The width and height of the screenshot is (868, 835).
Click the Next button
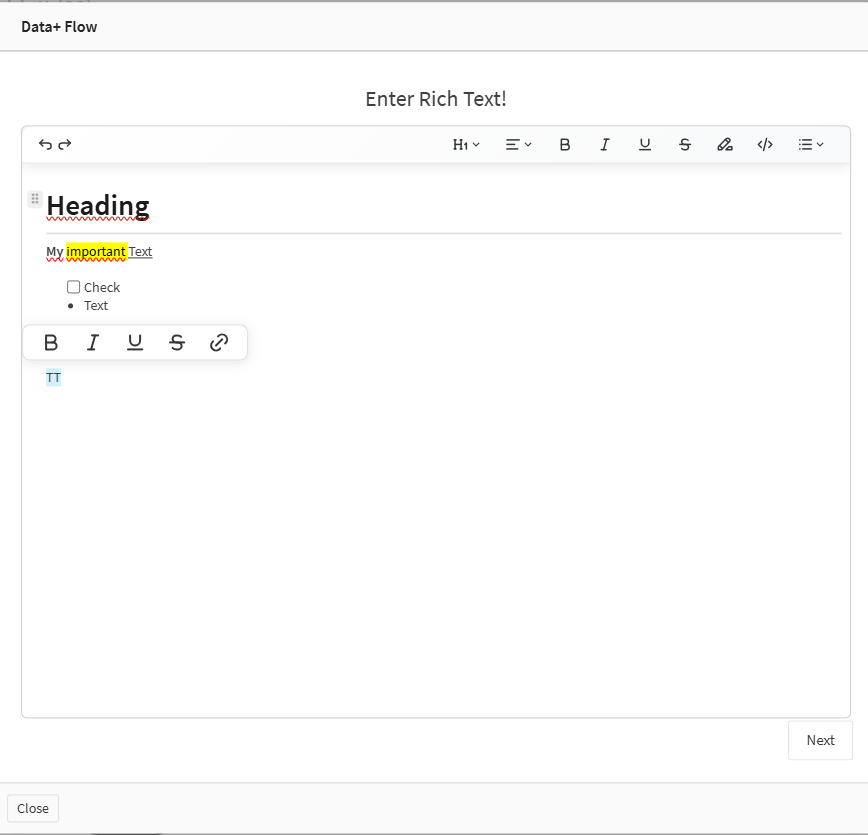pos(820,741)
